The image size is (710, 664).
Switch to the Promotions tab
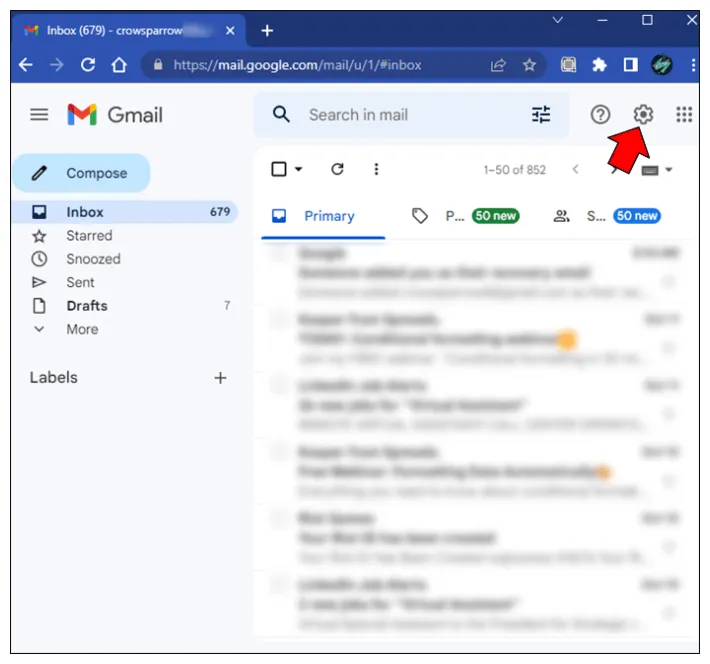(465, 216)
